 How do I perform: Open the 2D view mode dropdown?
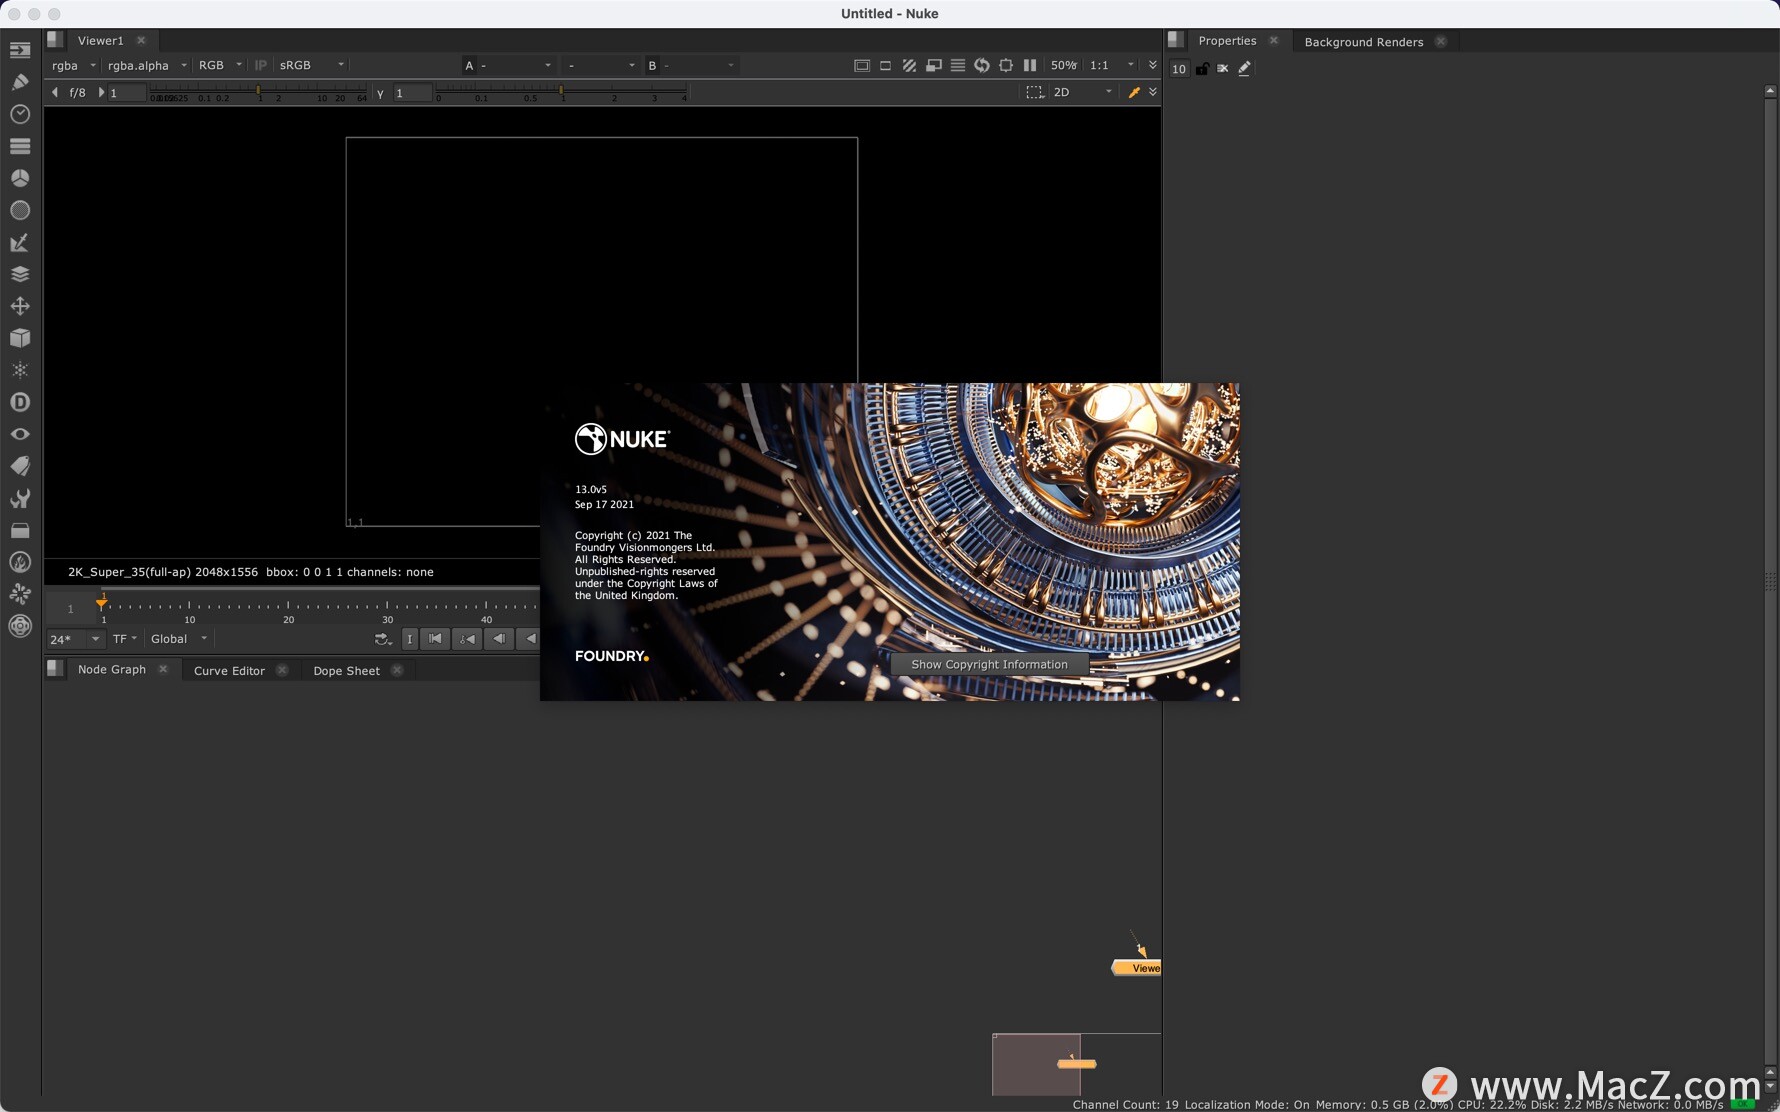tap(1083, 92)
